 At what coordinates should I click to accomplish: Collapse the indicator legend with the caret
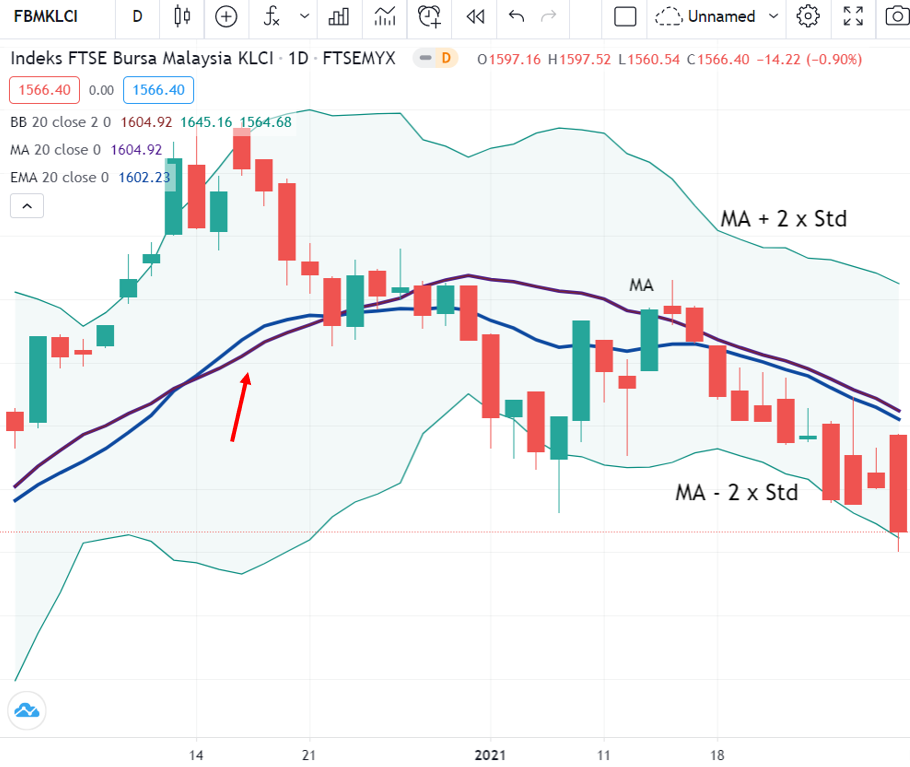[26, 205]
